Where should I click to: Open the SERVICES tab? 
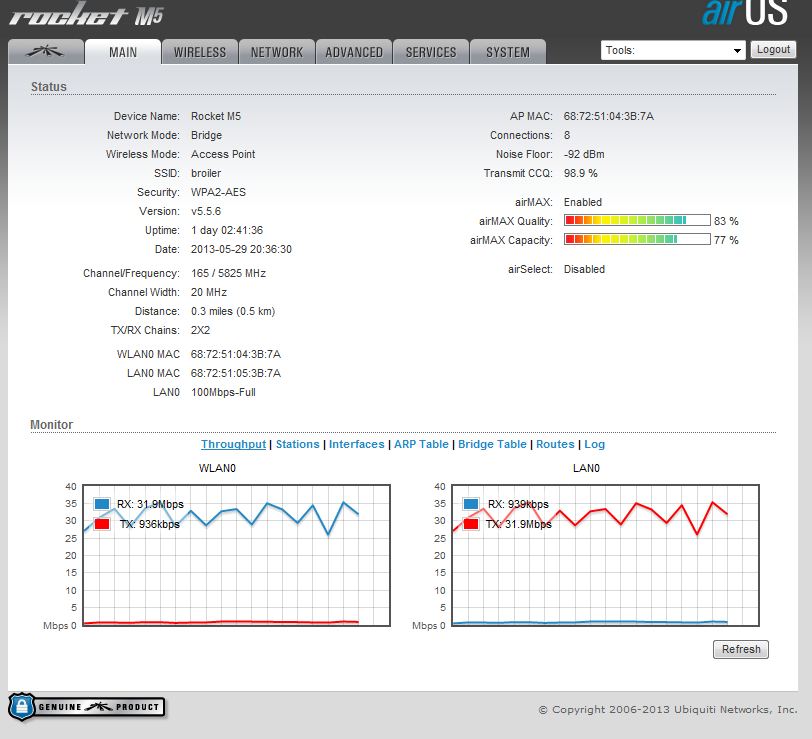pyautogui.click(x=431, y=52)
